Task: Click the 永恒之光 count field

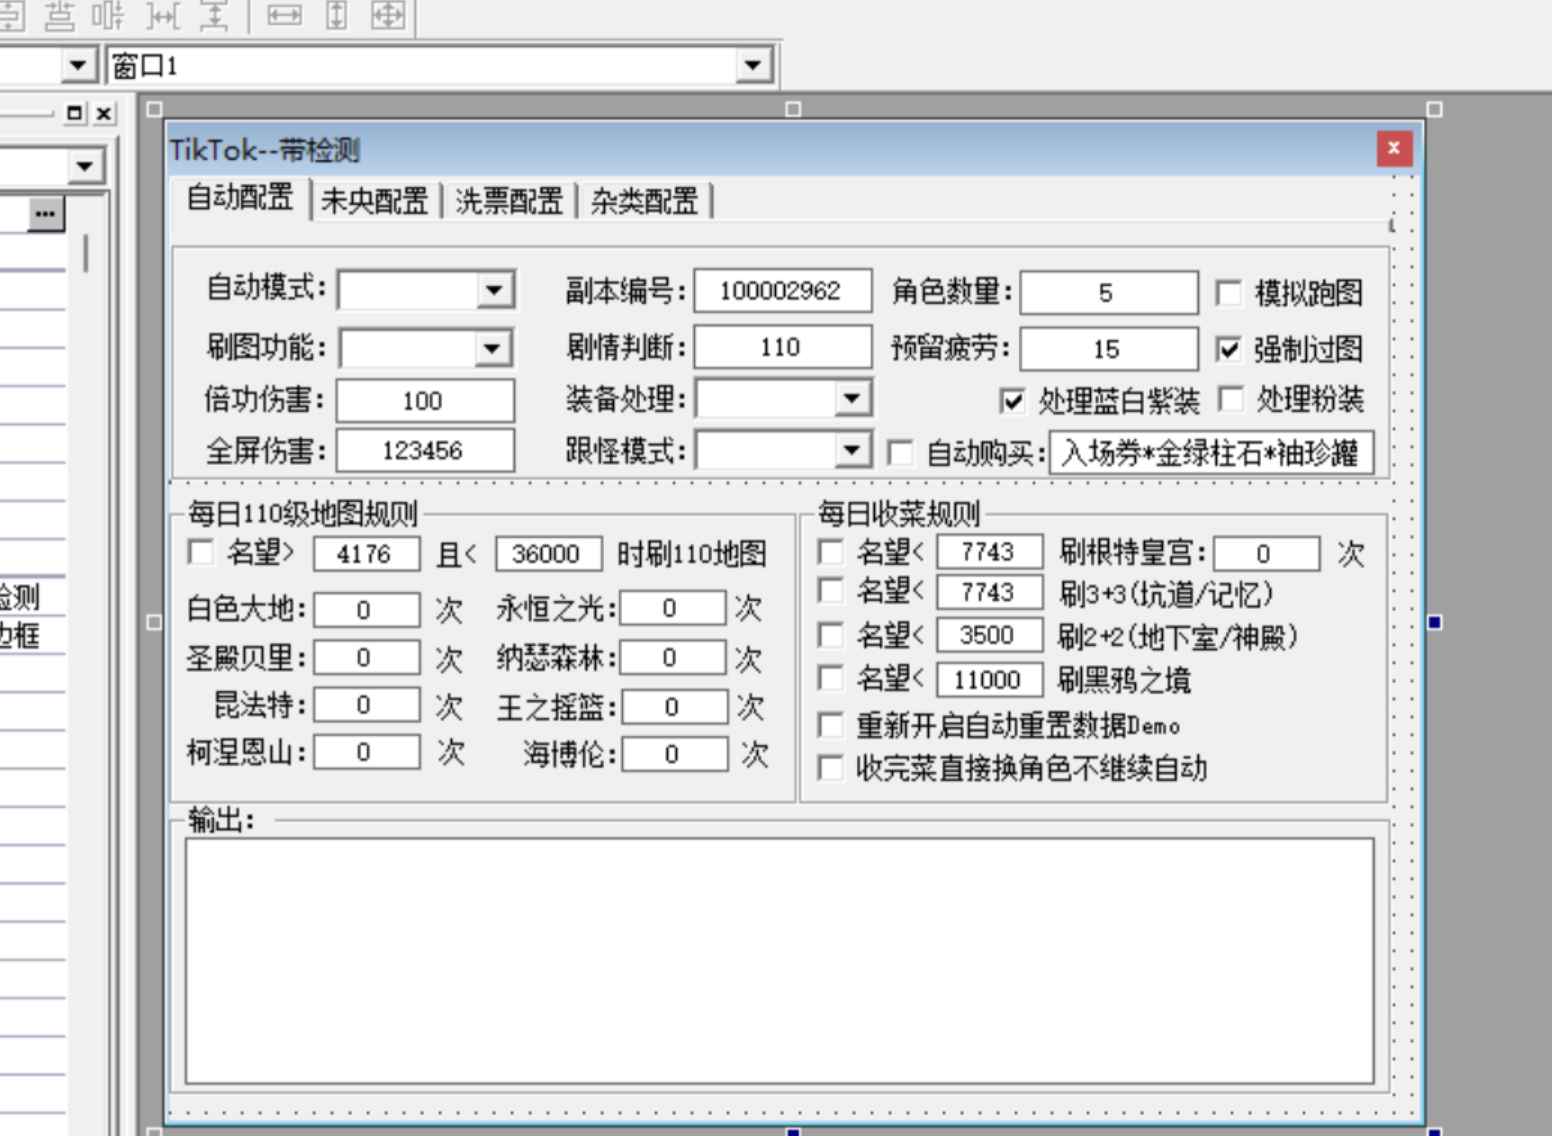Action: click(x=674, y=608)
